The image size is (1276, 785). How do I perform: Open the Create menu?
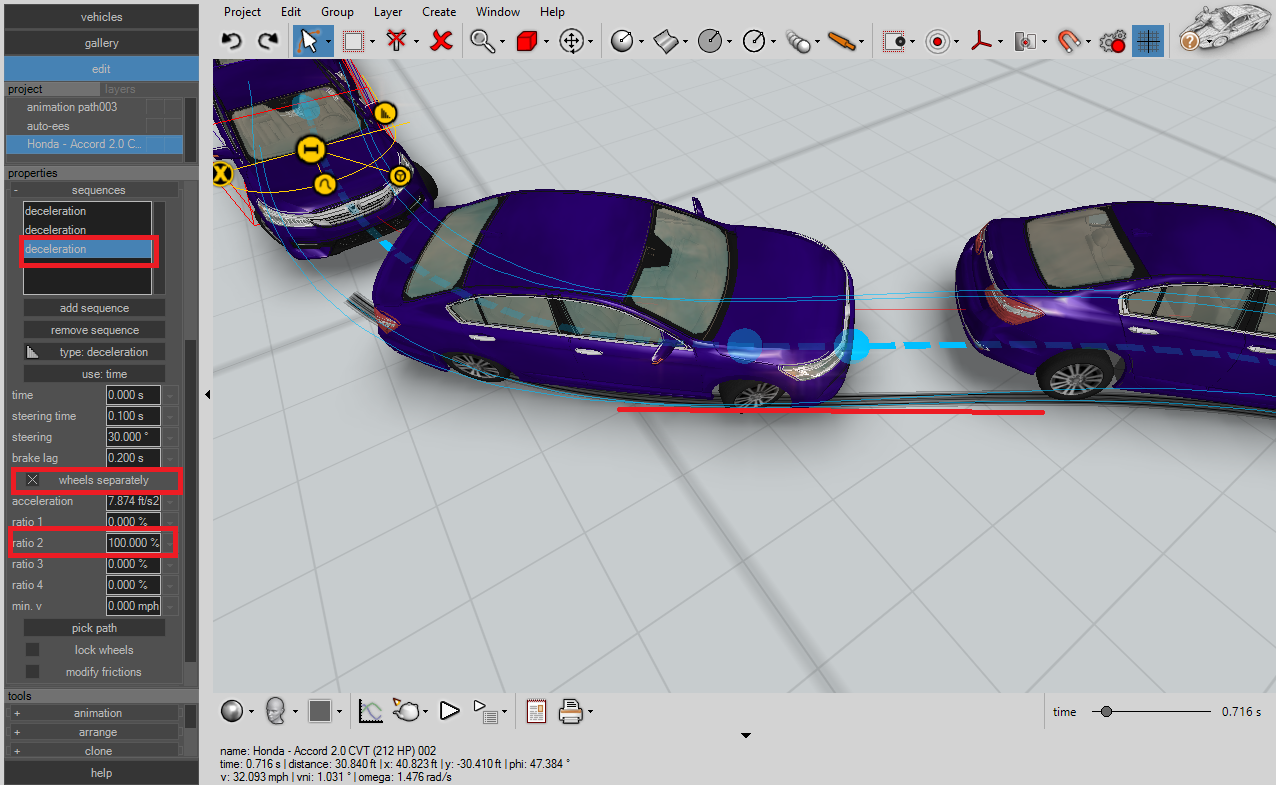pos(439,12)
